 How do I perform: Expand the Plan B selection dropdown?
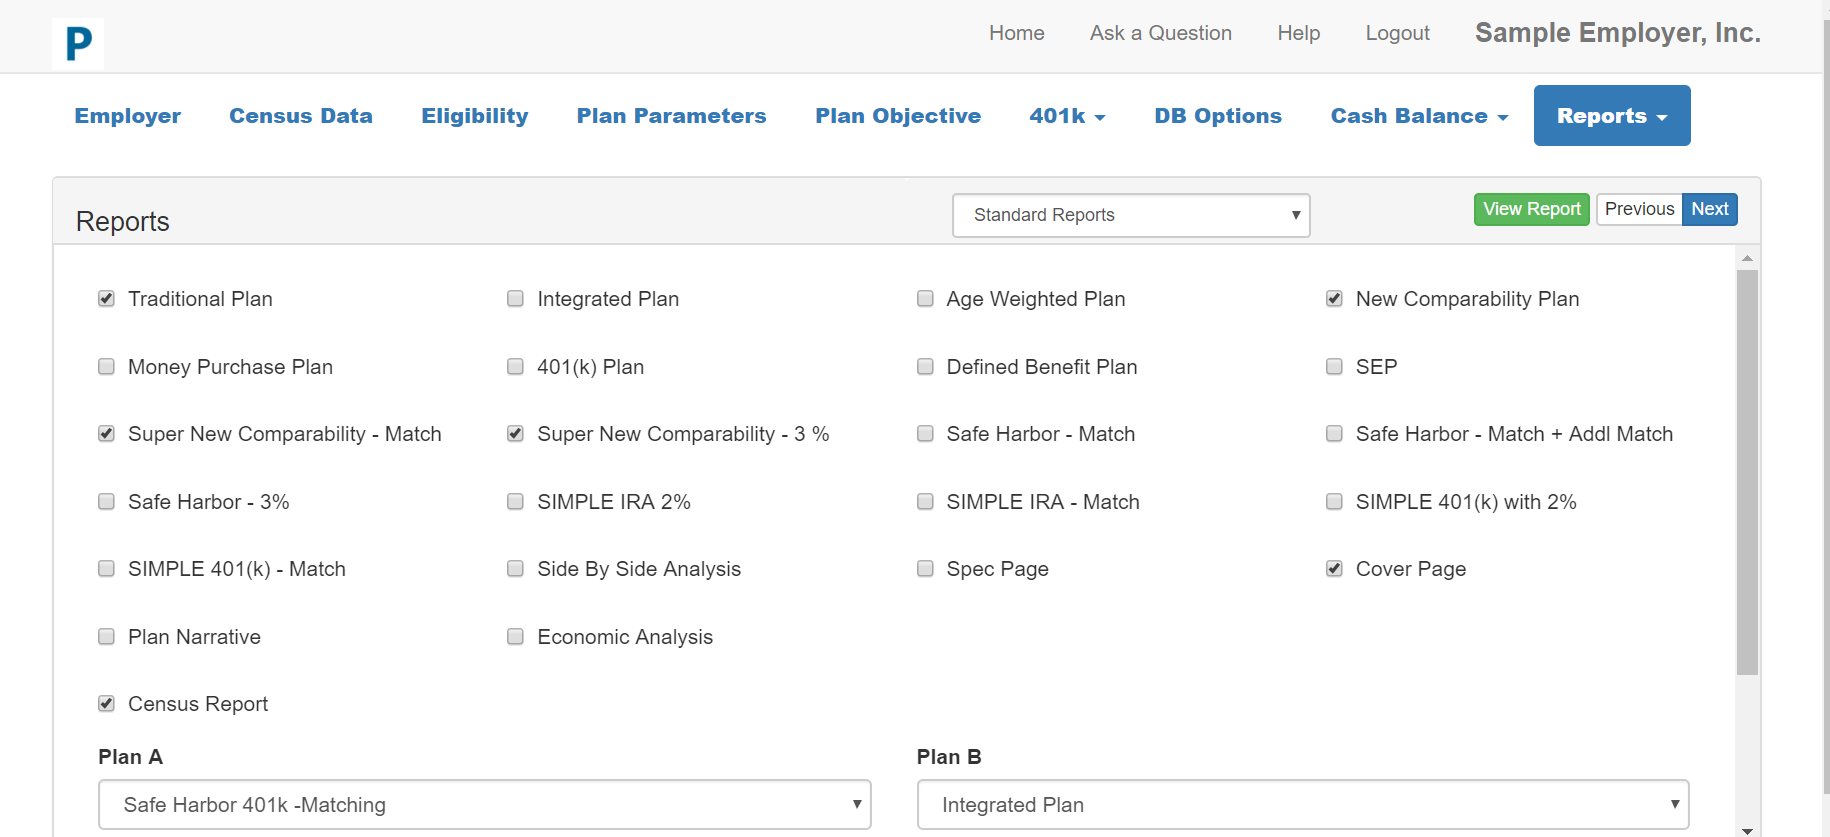click(1302, 805)
